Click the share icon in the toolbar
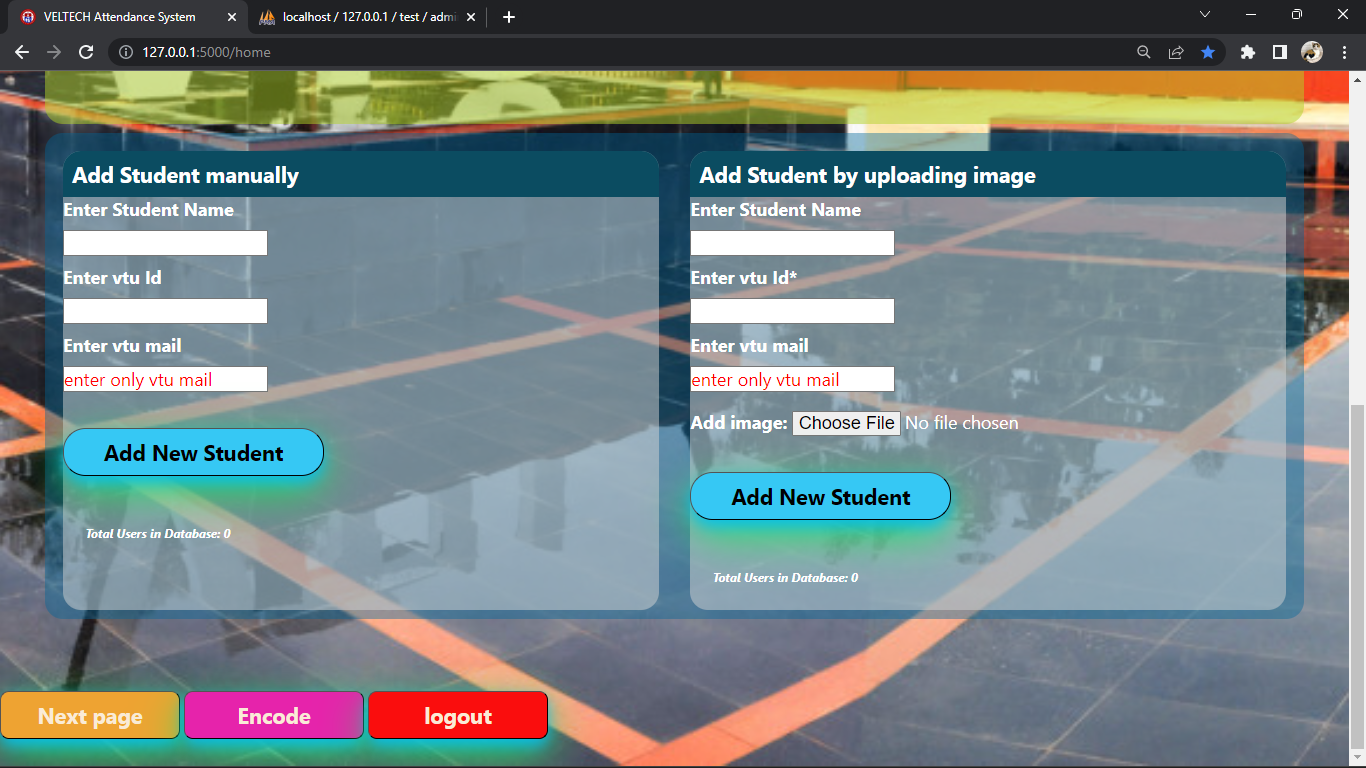This screenshot has height=768, width=1366. tap(1176, 52)
